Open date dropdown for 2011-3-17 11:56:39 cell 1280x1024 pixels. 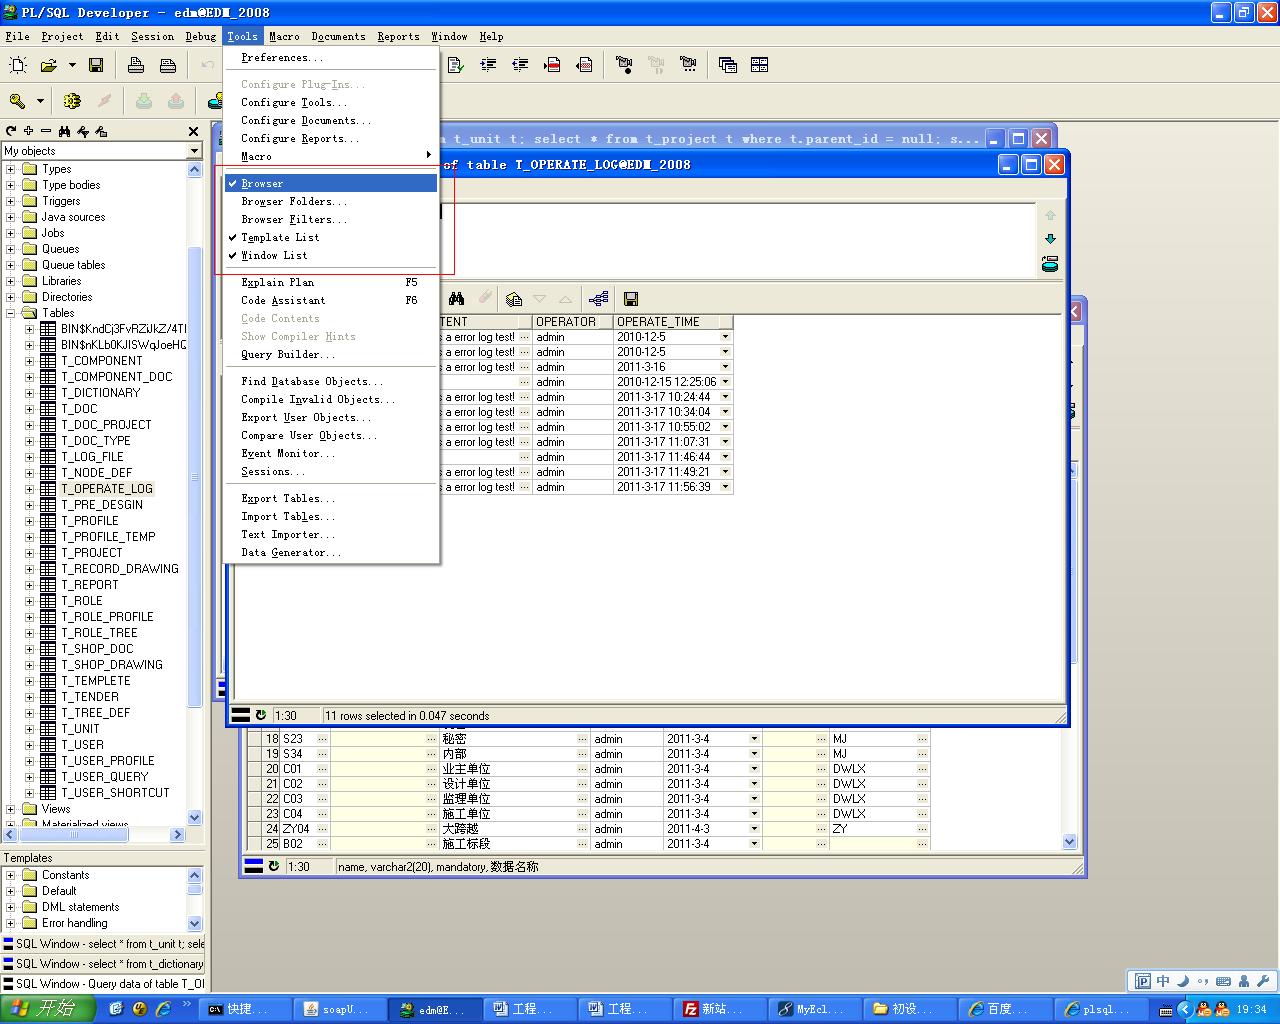coord(726,487)
